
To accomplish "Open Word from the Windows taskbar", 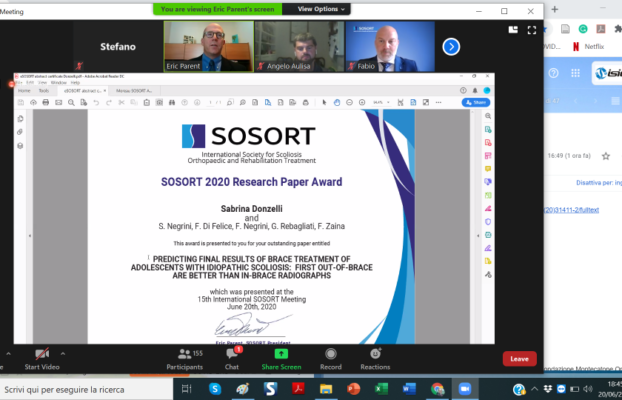I will click(409, 389).
